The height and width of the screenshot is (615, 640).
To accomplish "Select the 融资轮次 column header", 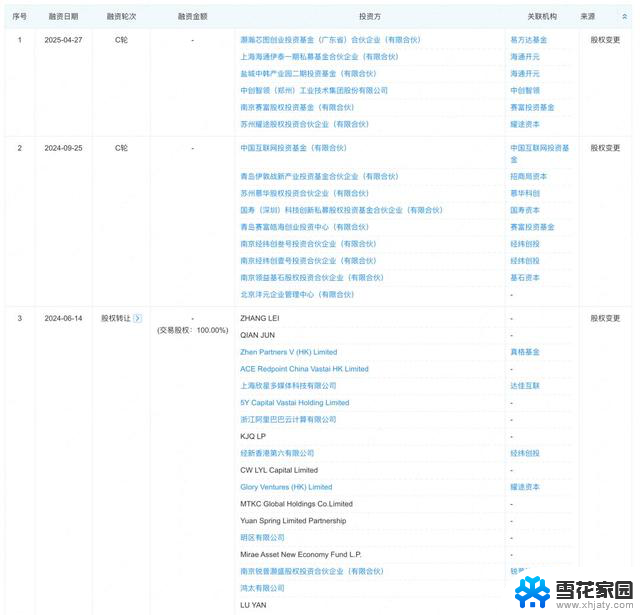I will point(121,16).
